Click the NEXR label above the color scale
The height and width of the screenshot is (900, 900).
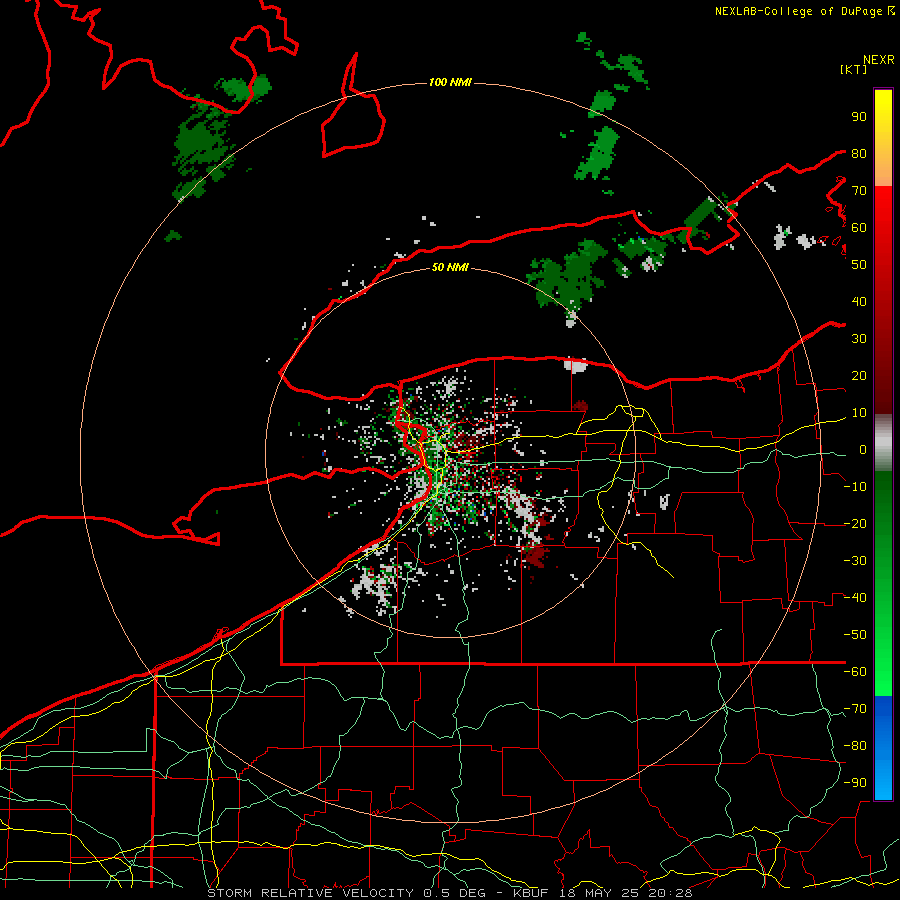(879, 60)
